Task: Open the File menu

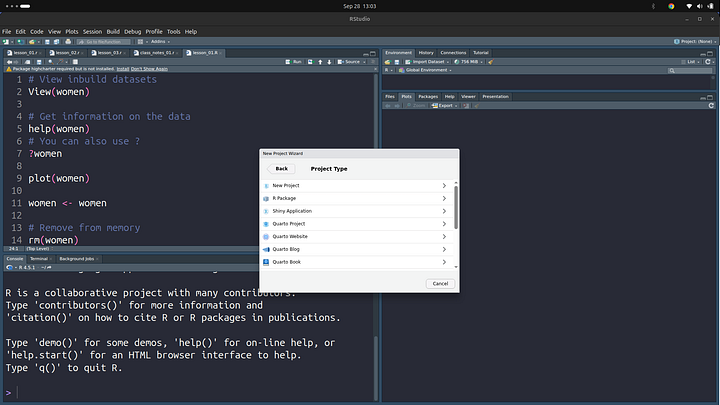Action: (x=6, y=32)
